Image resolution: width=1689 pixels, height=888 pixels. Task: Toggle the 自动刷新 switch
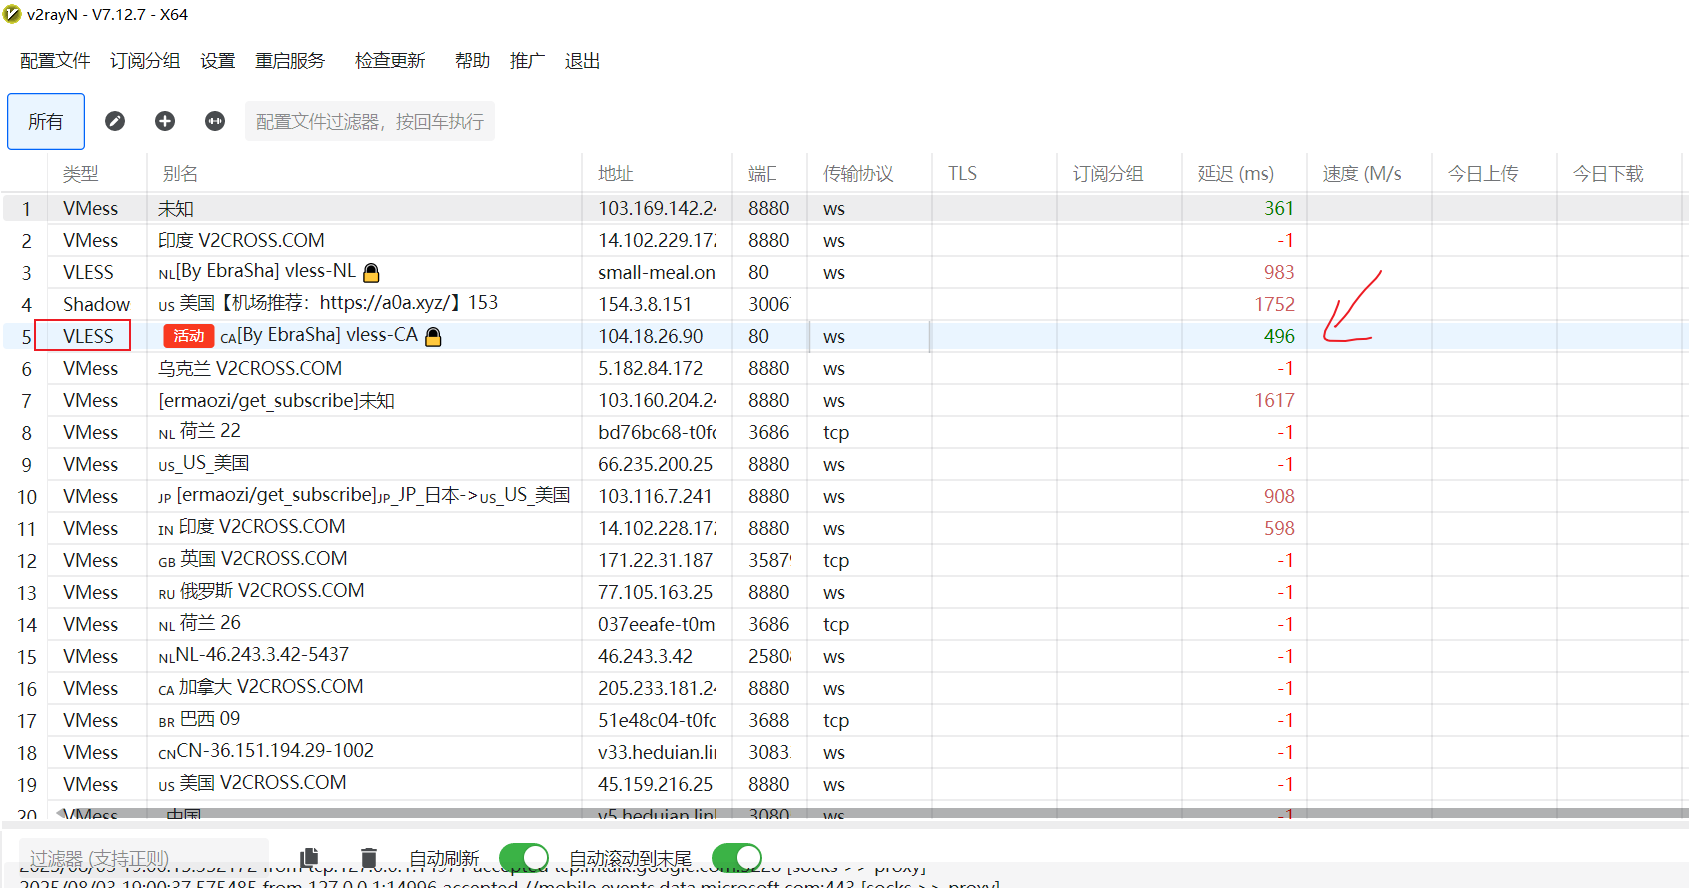pos(524,857)
